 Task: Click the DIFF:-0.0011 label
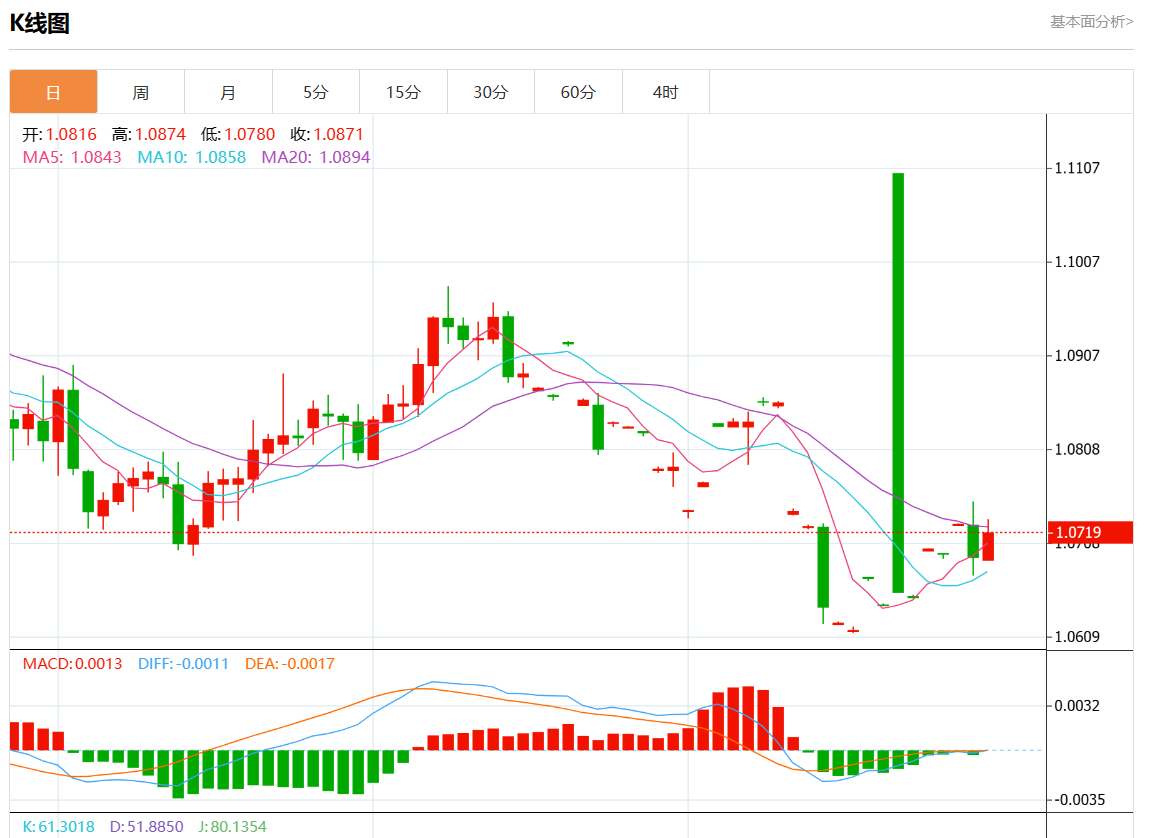[183, 664]
